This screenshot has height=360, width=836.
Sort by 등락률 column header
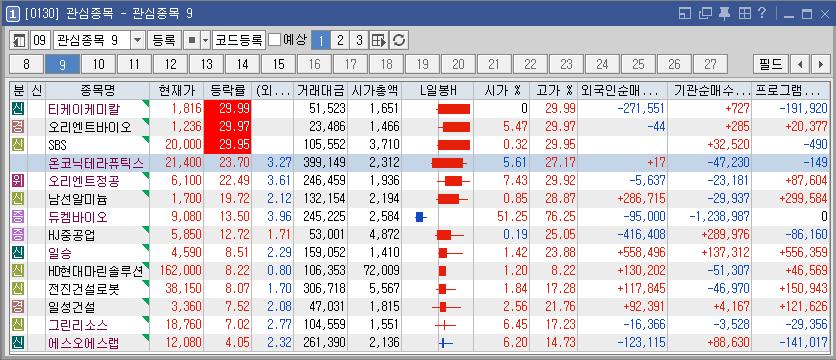pos(227,91)
